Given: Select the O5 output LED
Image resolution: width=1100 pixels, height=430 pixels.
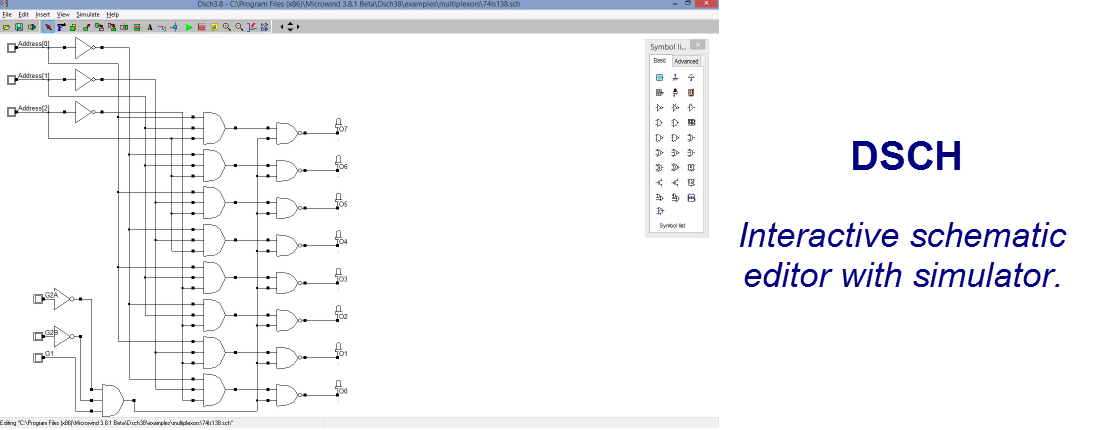Looking at the screenshot, I should click(x=339, y=199).
